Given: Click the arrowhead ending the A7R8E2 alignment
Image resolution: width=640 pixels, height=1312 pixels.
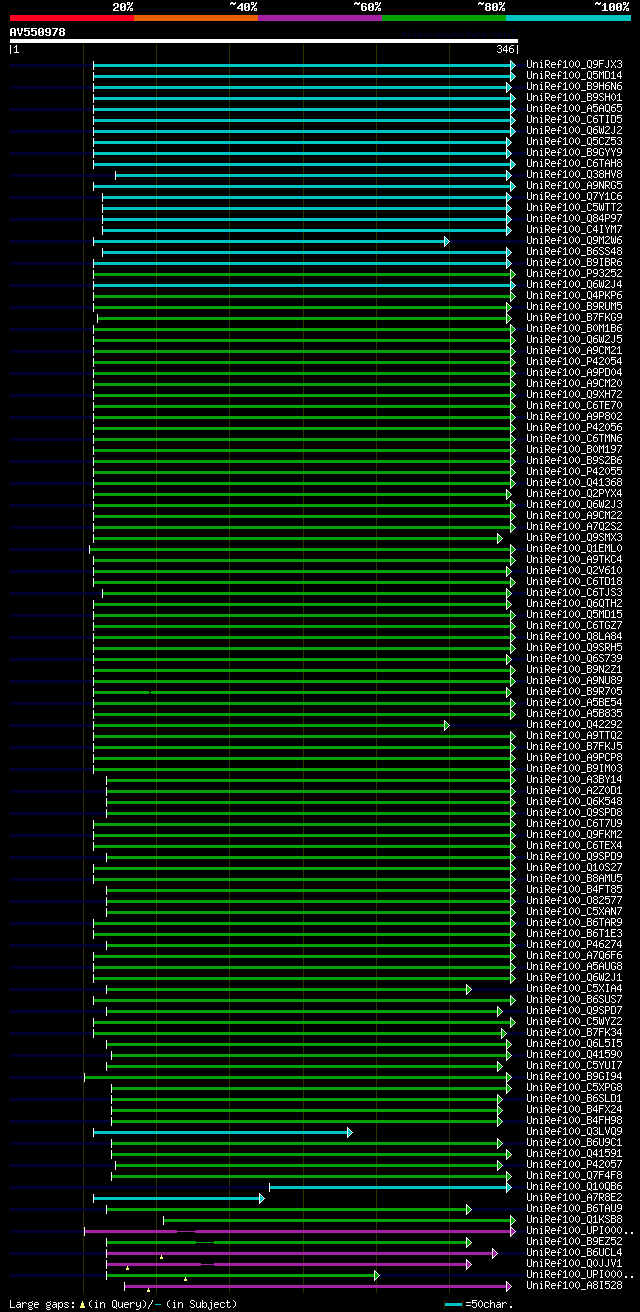Looking at the screenshot, I should 261,1198.
